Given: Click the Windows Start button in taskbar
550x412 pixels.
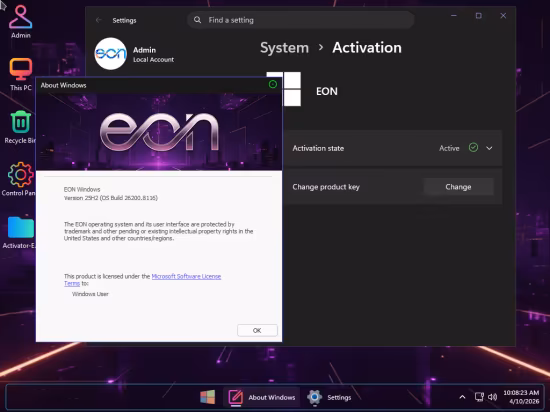Looking at the screenshot, I should click(208, 397).
